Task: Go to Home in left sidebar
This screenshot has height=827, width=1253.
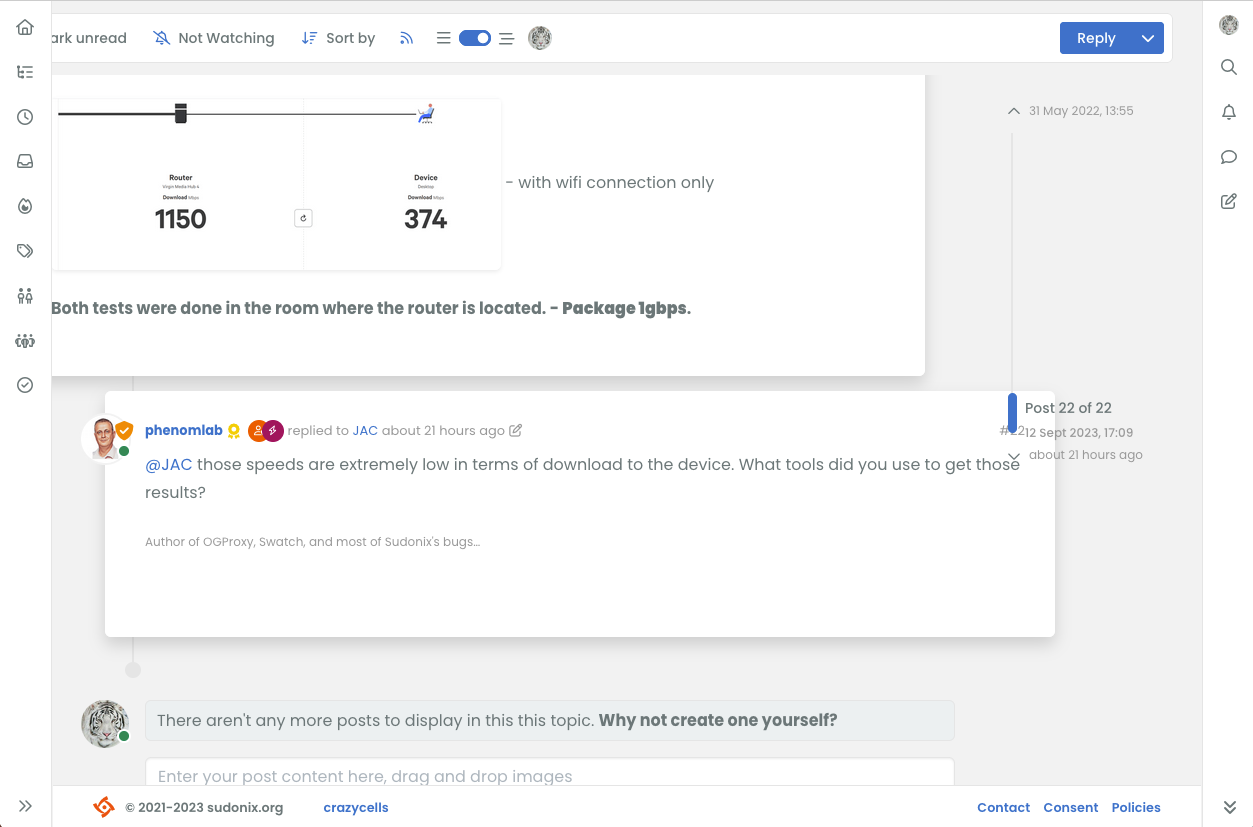Action: tap(26, 27)
